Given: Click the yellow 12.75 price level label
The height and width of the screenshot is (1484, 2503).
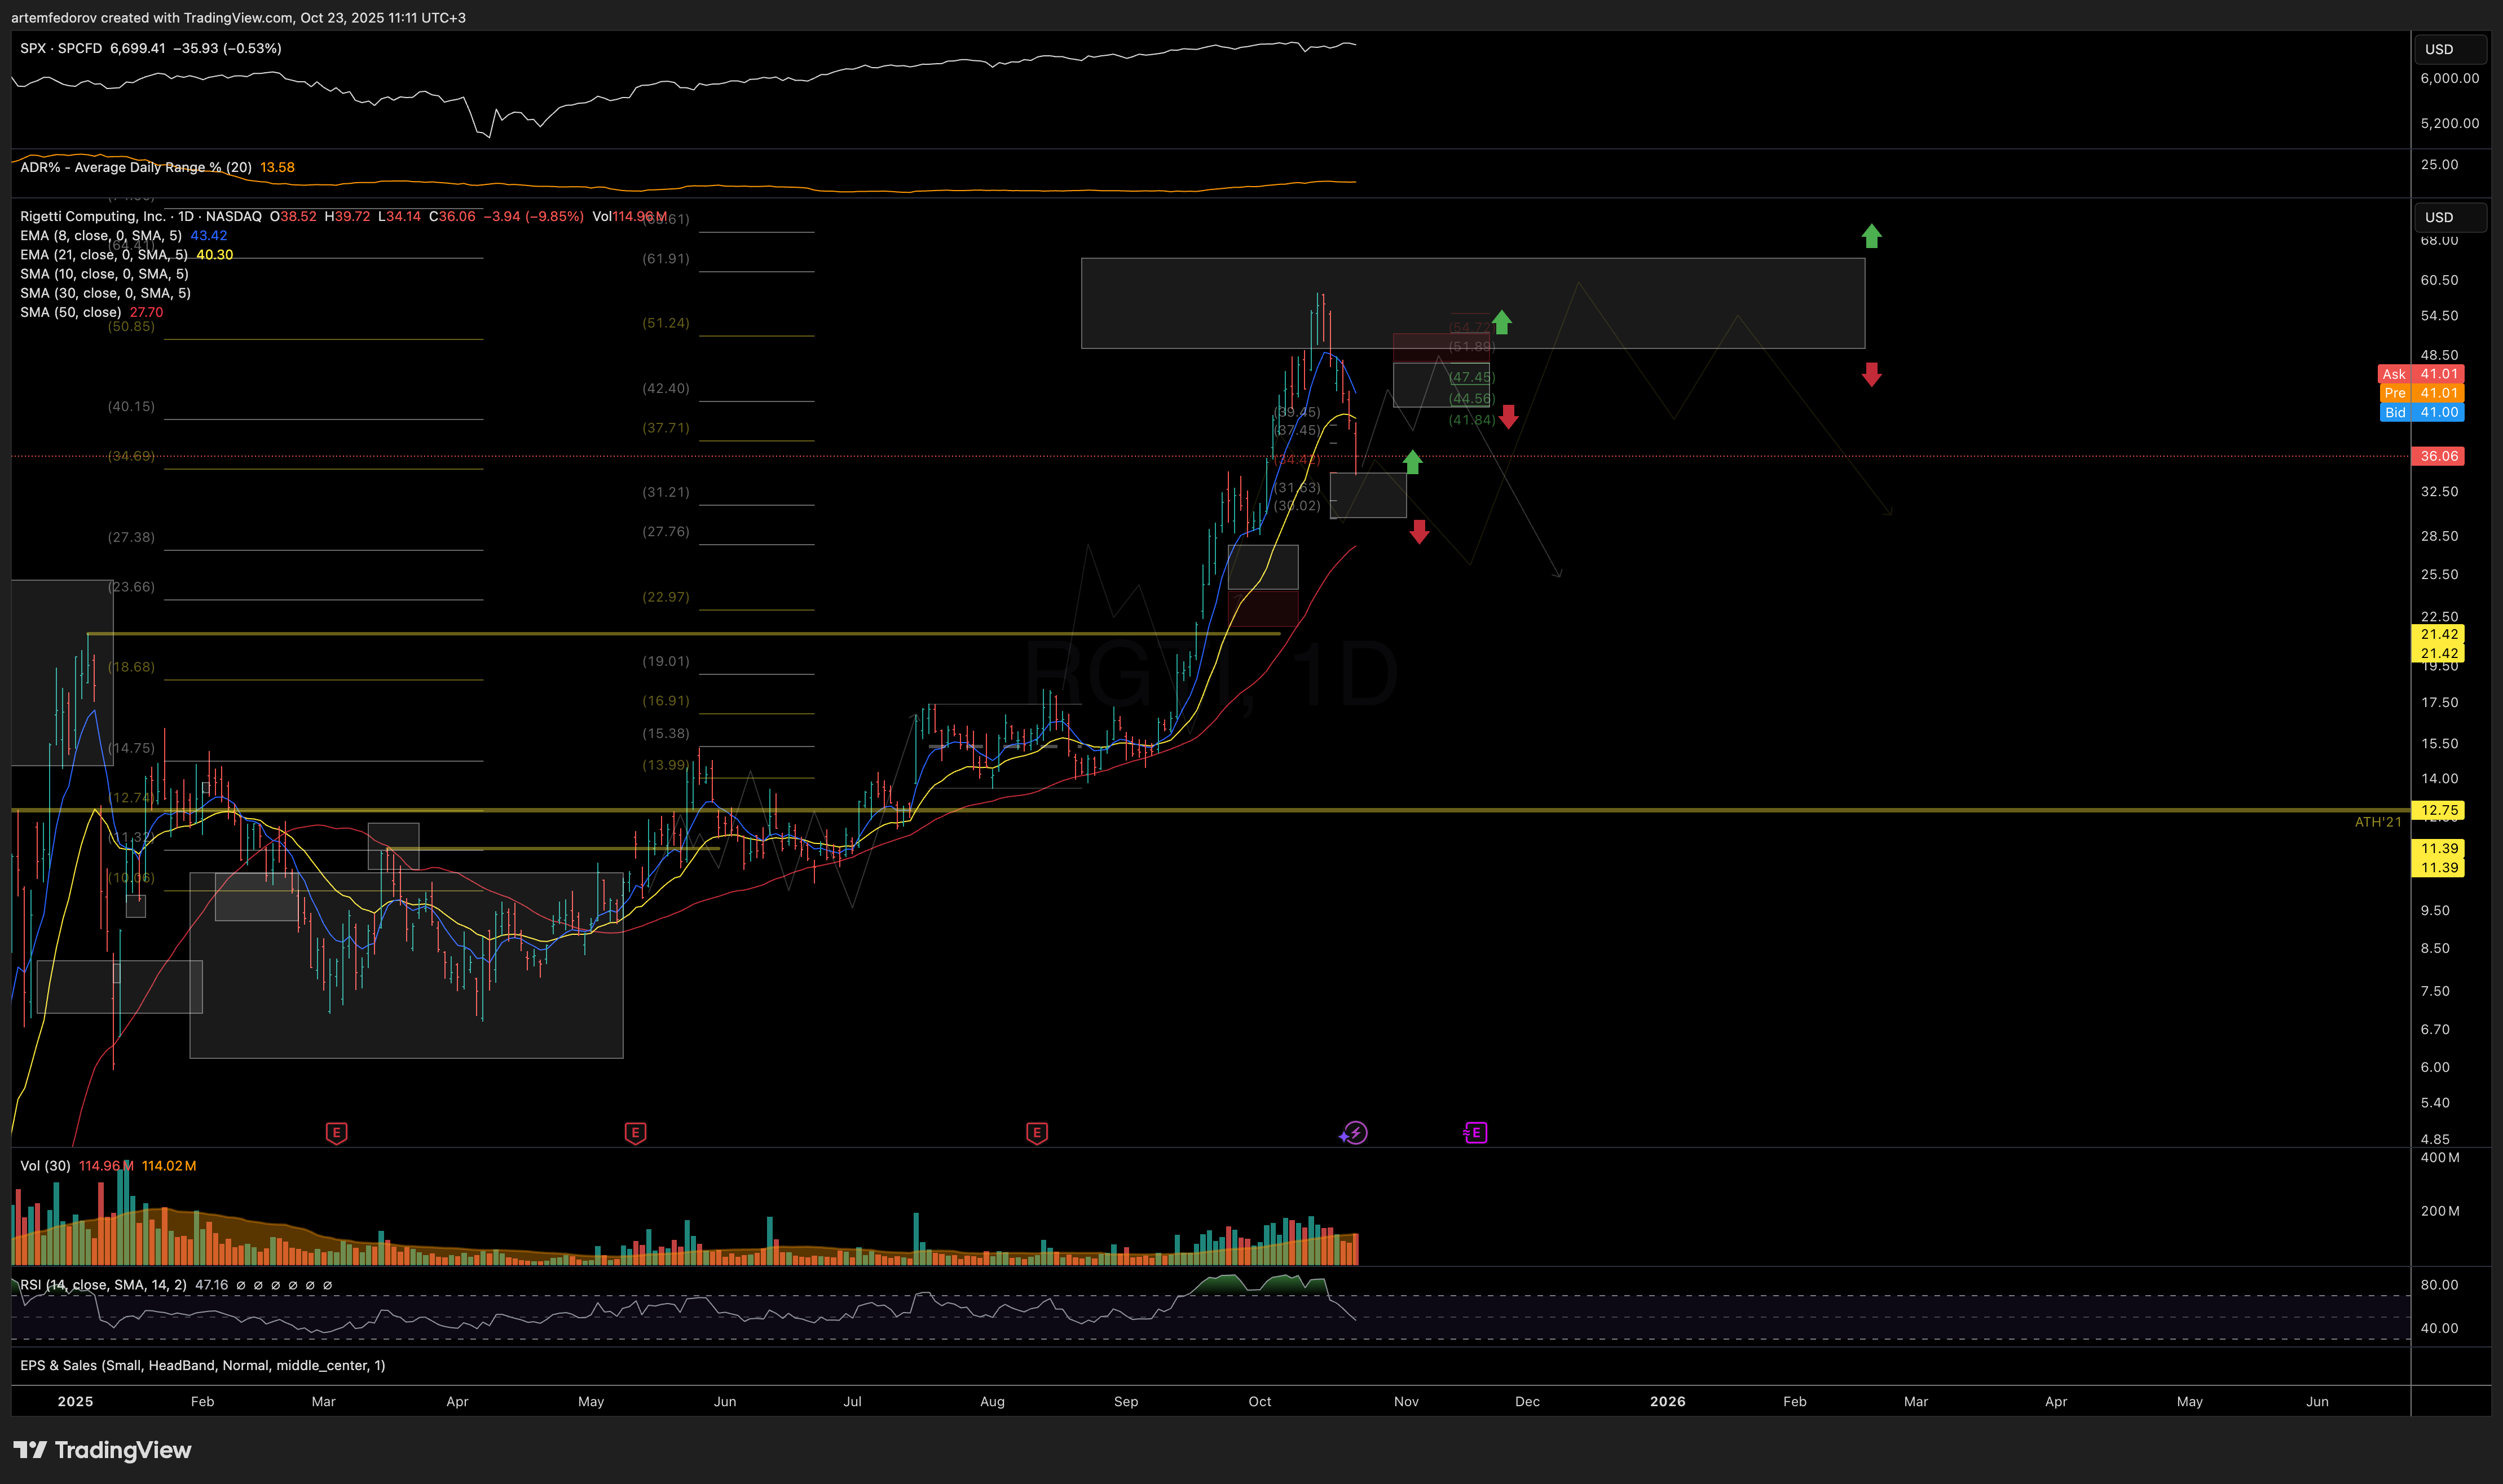Looking at the screenshot, I should pyautogui.click(x=2438, y=810).
